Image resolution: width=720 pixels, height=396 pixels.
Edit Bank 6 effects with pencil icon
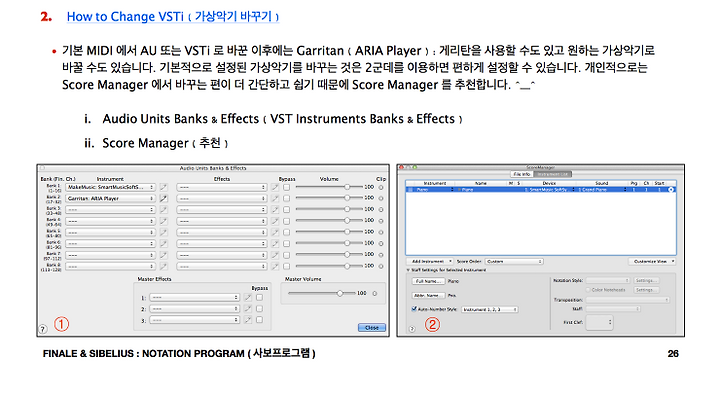[x=275, y=243]
